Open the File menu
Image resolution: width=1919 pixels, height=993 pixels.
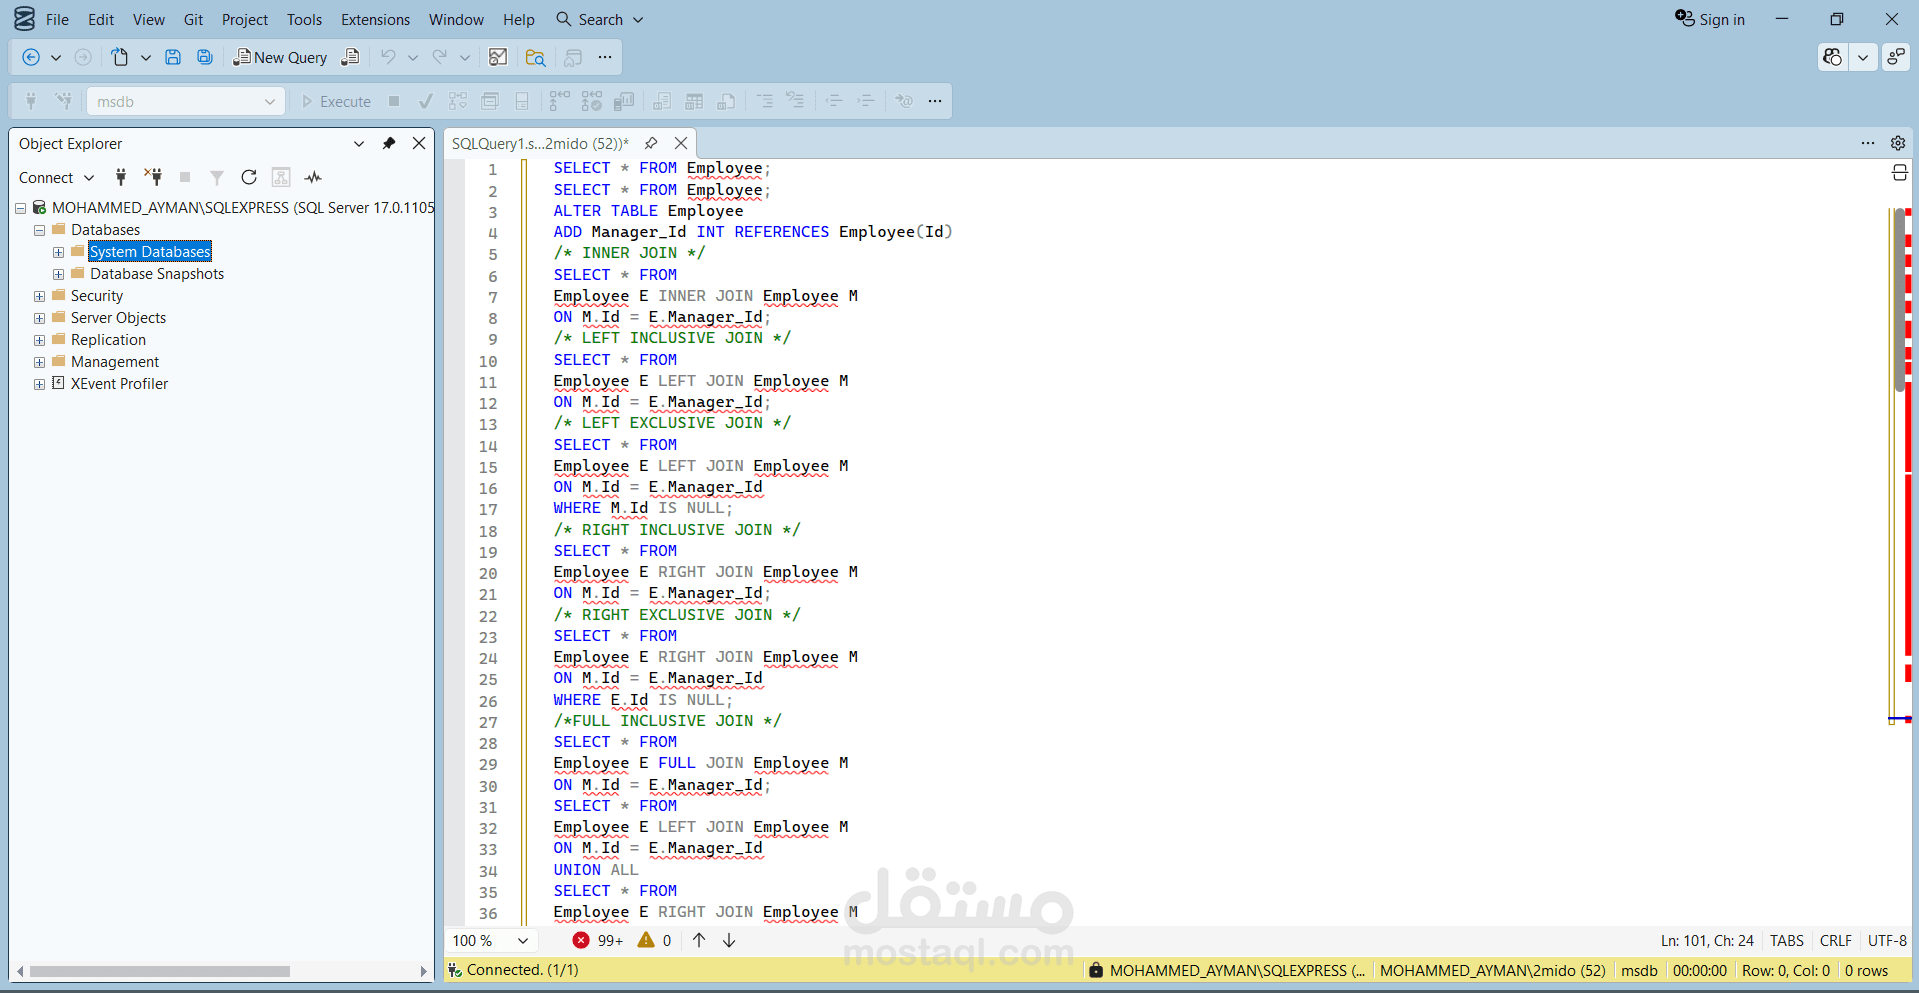click(x=57, y=19)
